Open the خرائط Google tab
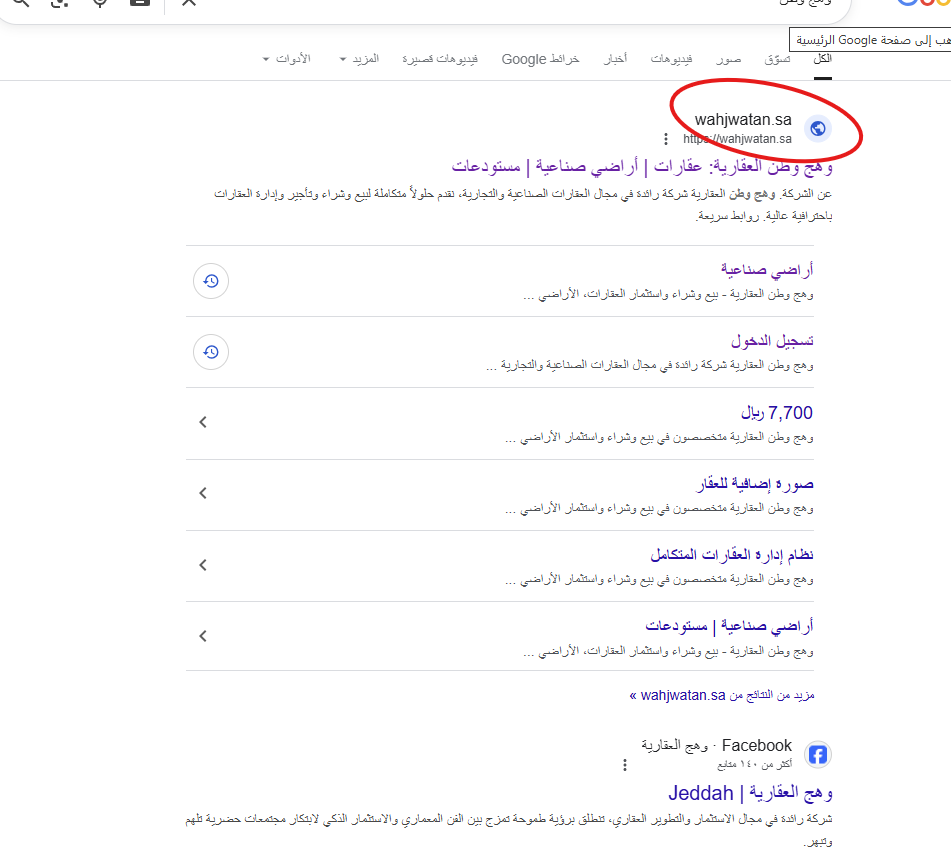 coord(540,58)
